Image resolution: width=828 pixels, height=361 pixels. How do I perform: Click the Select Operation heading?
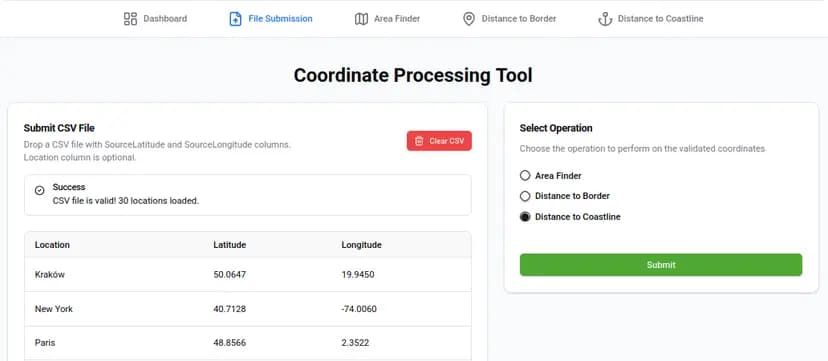[x=556, y=128]
